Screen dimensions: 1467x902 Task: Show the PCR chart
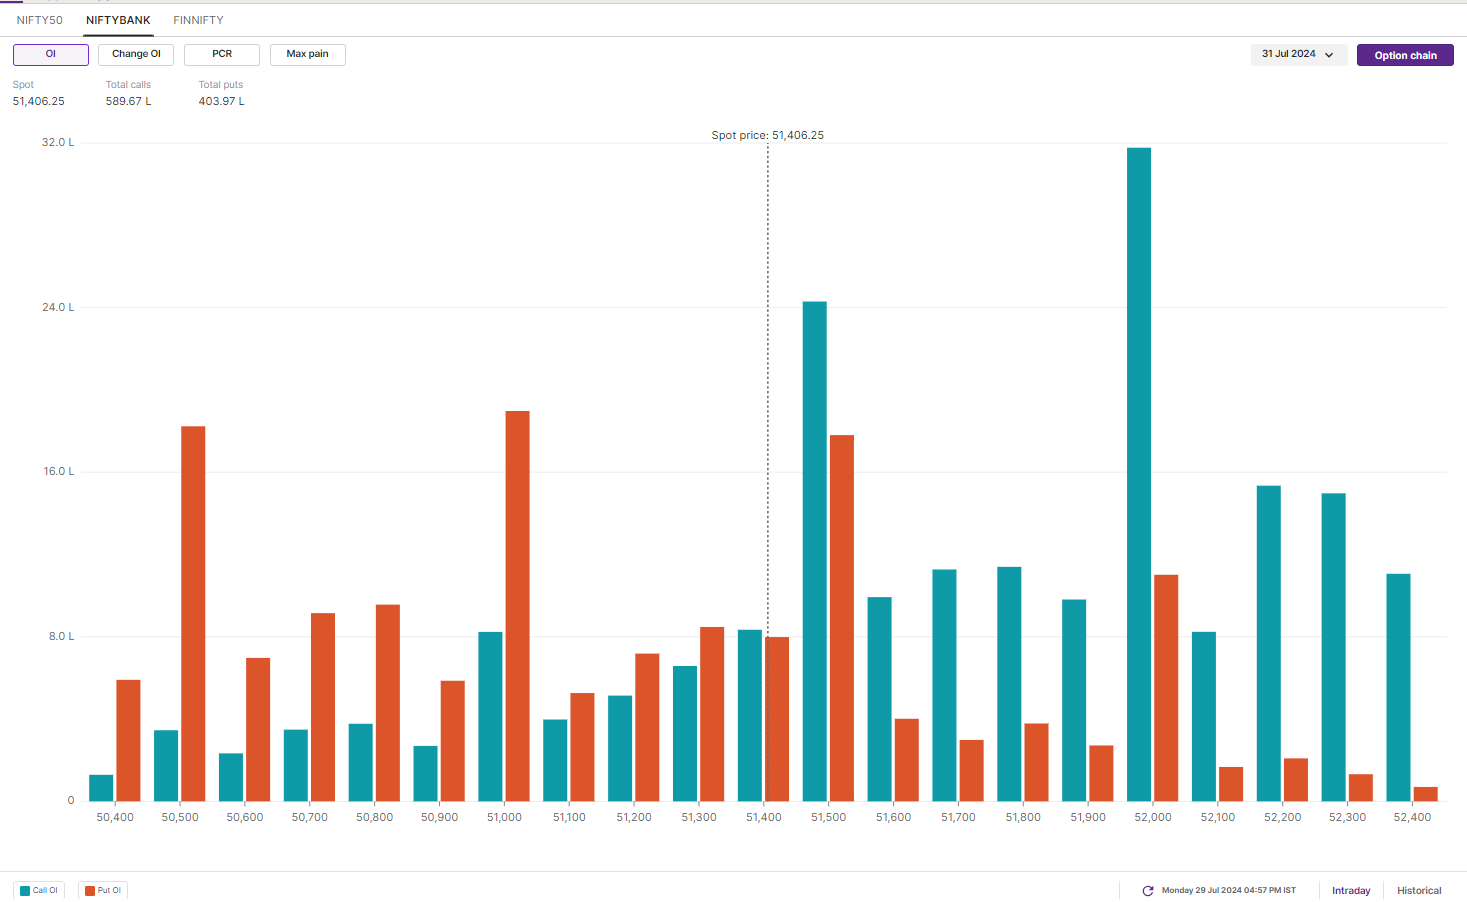coord(222,54)
